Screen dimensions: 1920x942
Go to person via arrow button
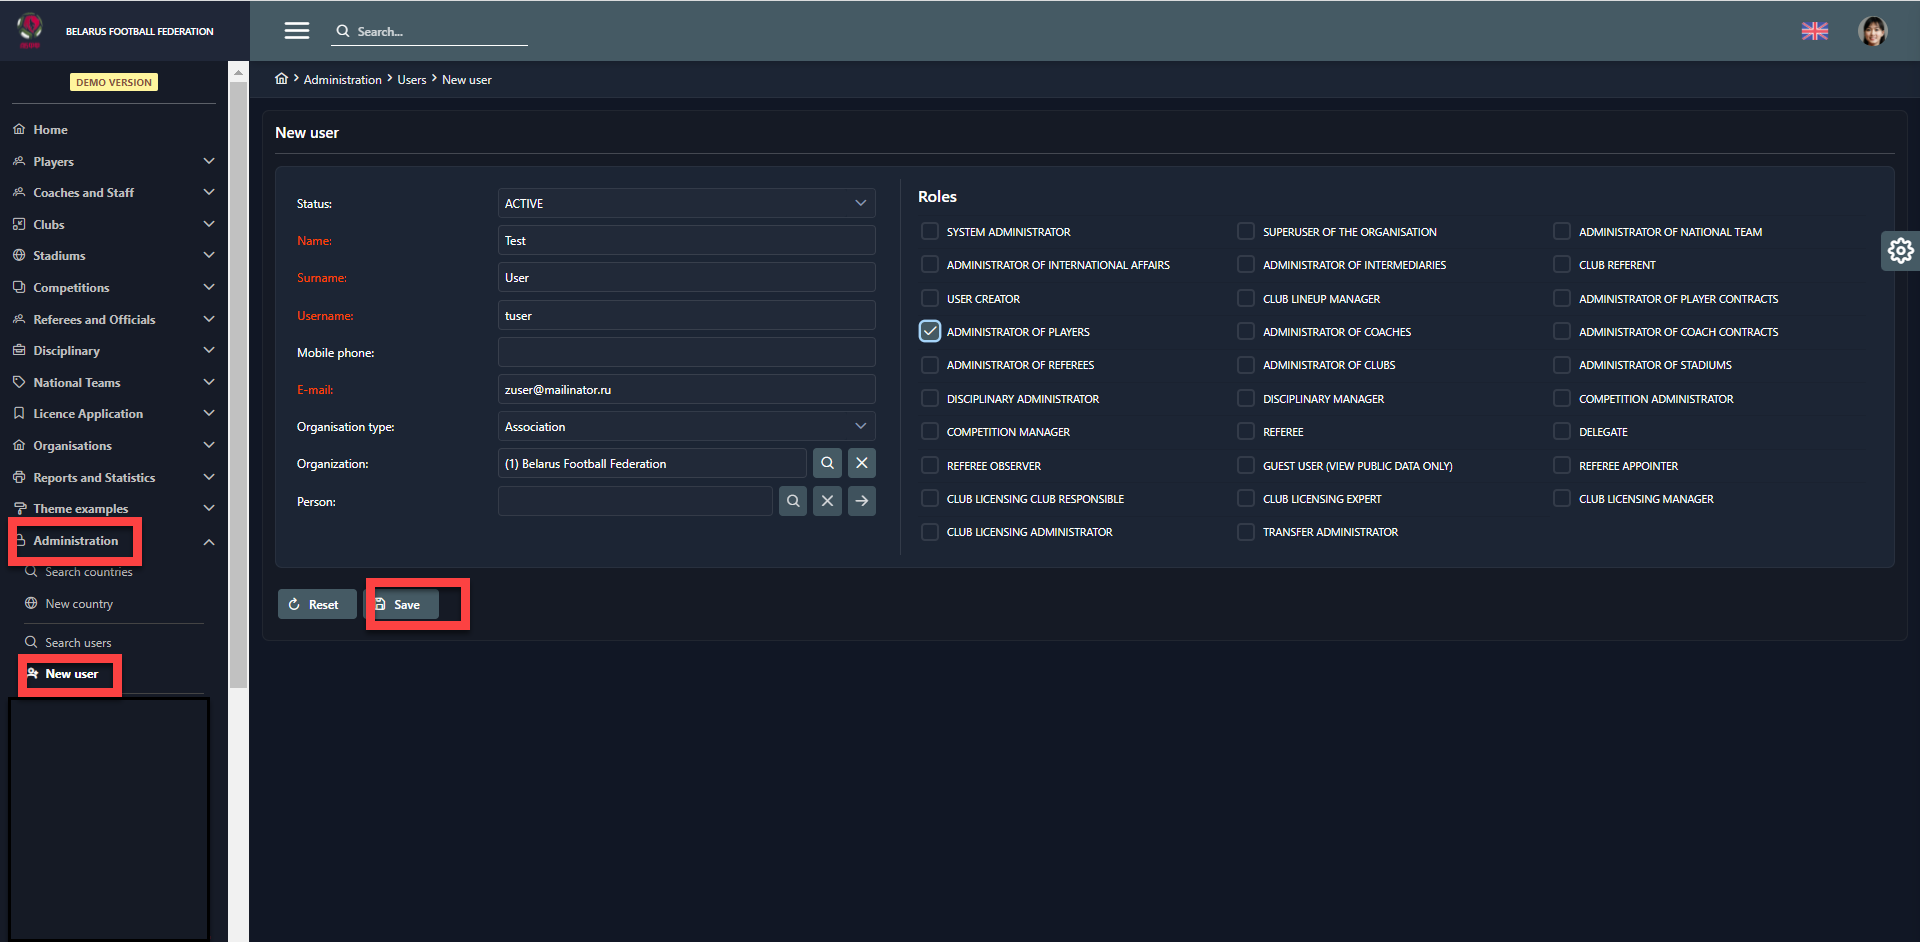861,501
